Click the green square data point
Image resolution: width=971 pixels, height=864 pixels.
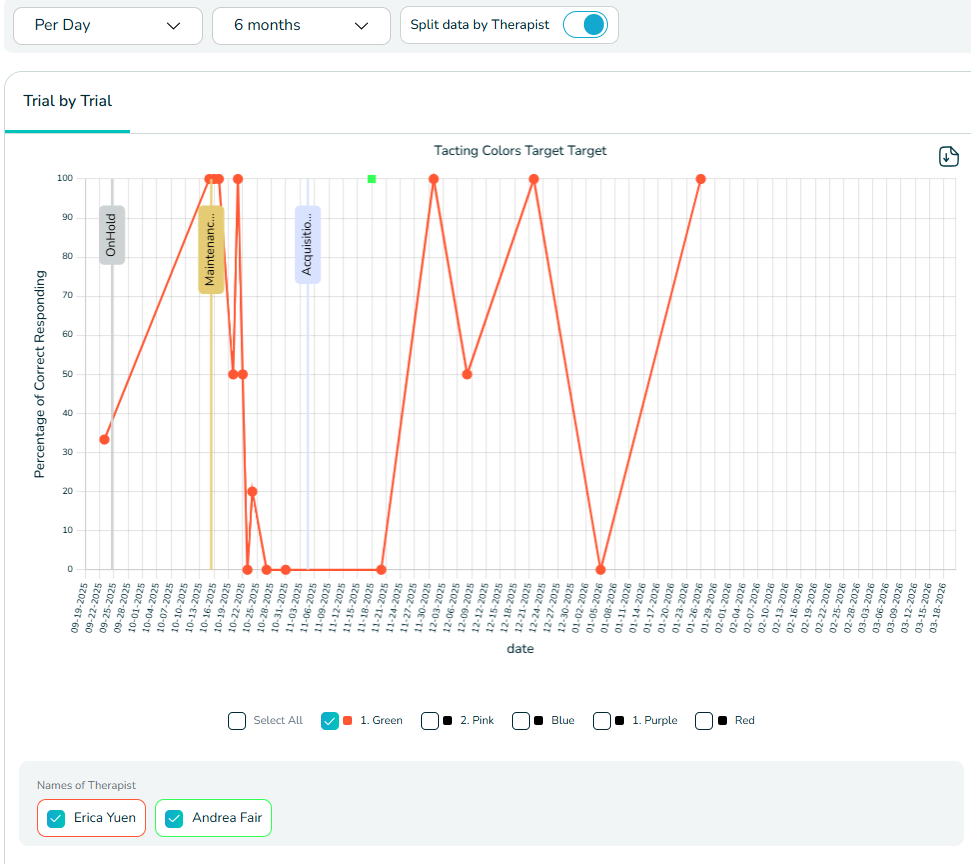click(372, 179)
